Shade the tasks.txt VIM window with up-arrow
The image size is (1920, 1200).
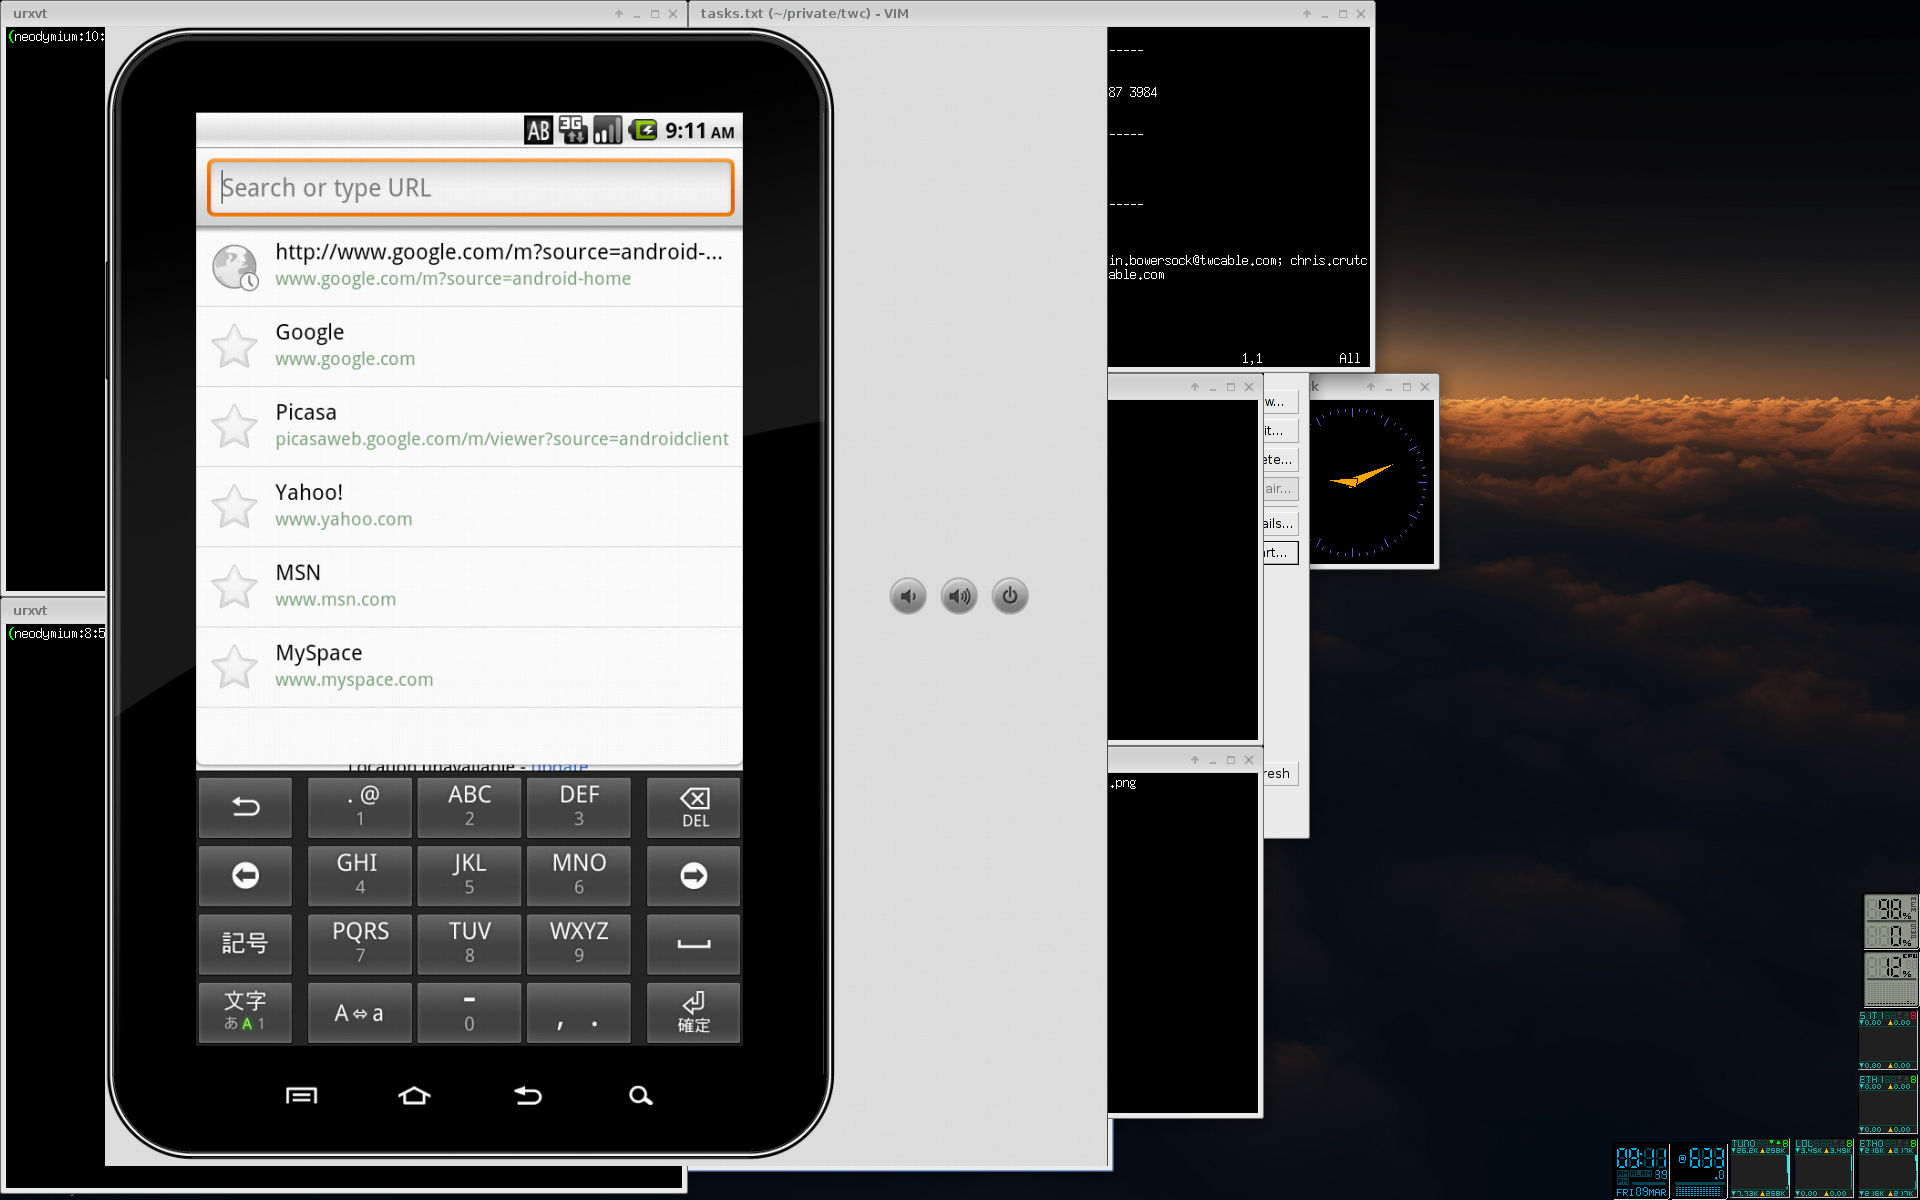click(1306, 14)
